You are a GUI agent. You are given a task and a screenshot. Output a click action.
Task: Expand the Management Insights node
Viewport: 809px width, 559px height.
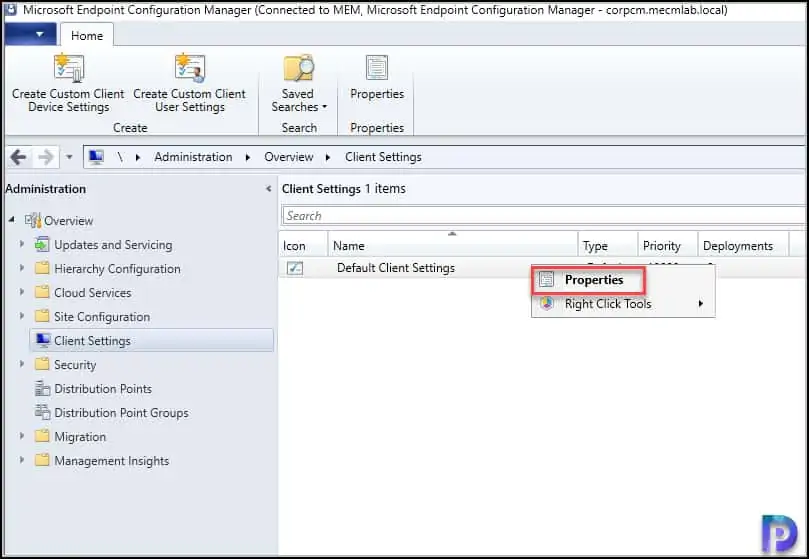(x=22, y=459)
